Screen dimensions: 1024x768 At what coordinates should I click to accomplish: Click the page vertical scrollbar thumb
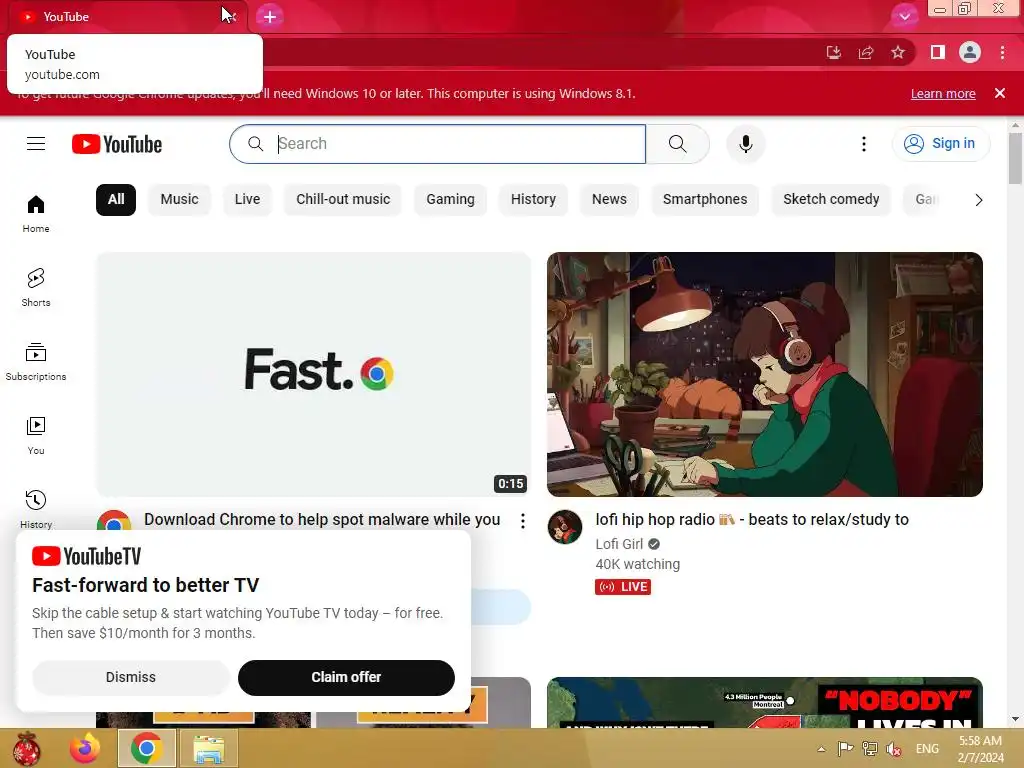click(1015, 159)
